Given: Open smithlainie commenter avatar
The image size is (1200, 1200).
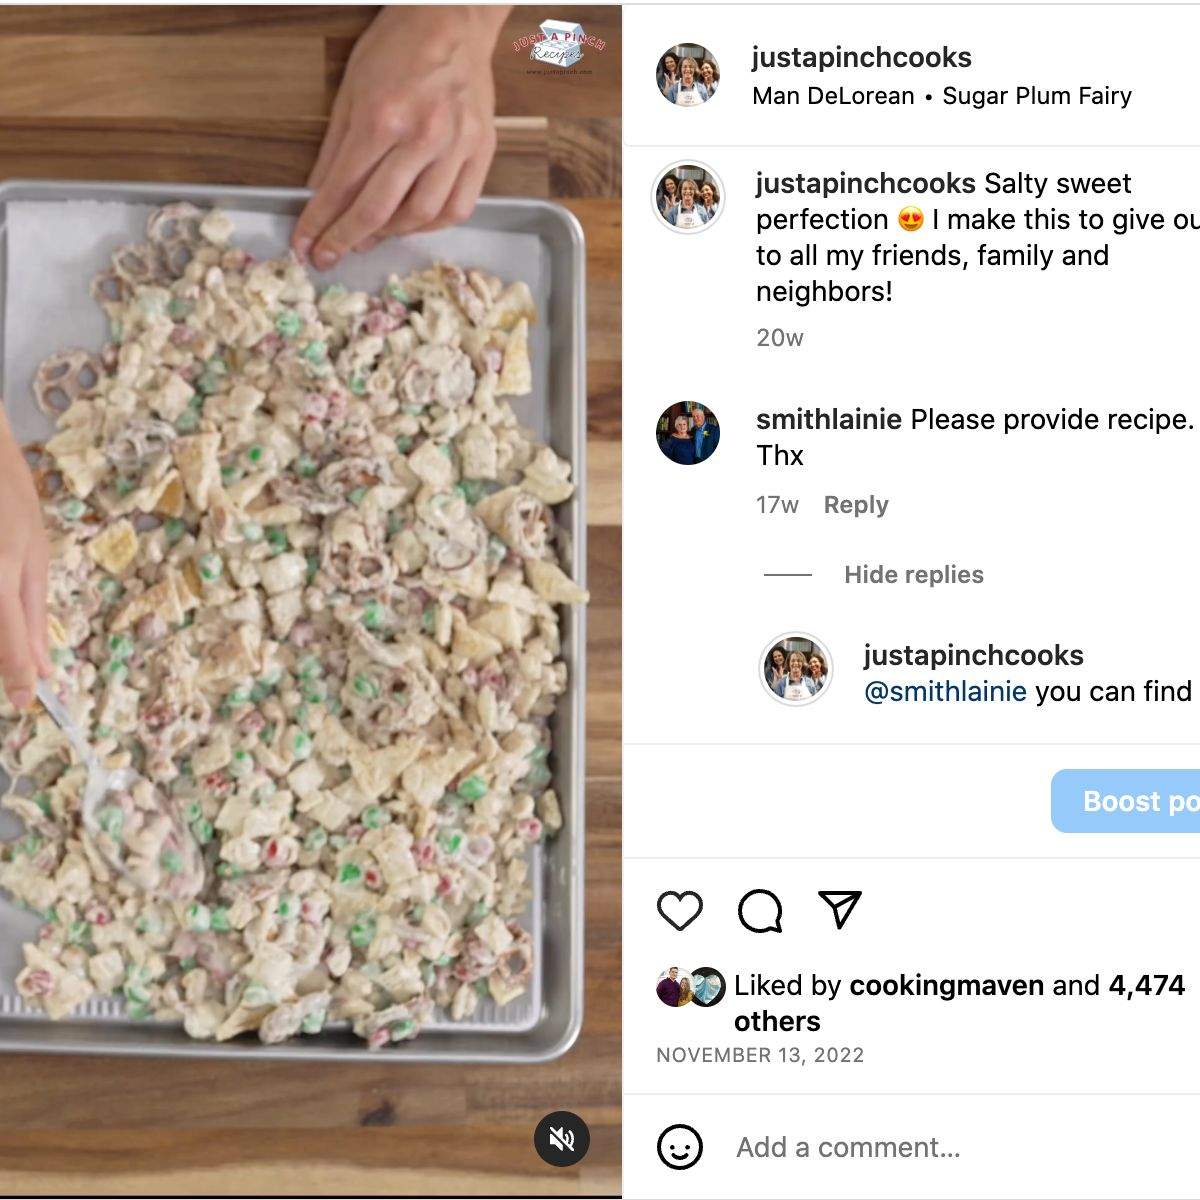Looking at the screenshot, I should click(688, 434).
